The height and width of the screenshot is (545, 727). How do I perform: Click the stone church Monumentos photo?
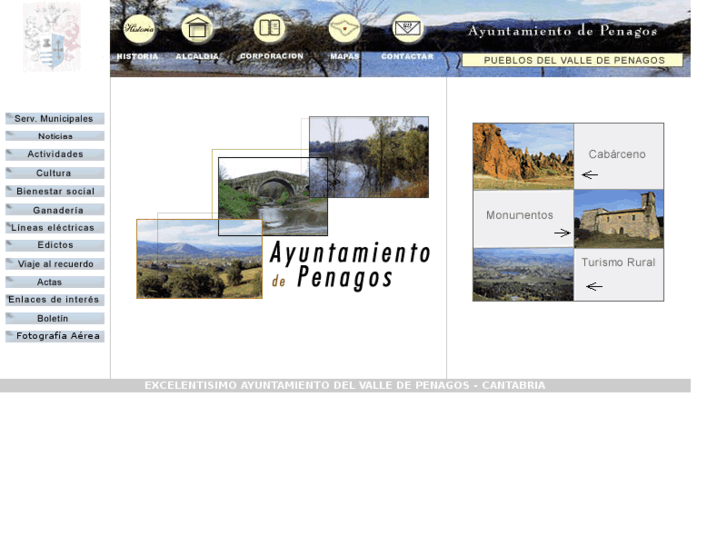tap(619, 218)
